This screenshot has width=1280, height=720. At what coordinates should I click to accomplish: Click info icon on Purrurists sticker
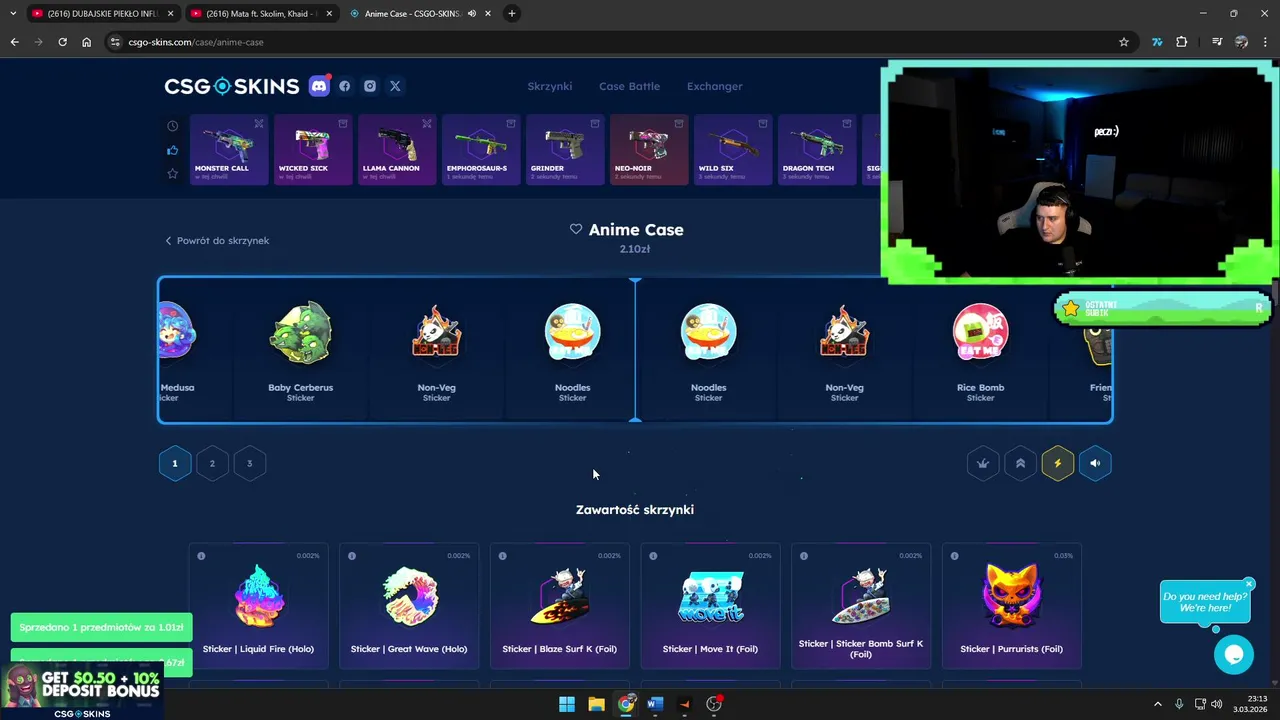pyautogui.click(x=956, y=556)
